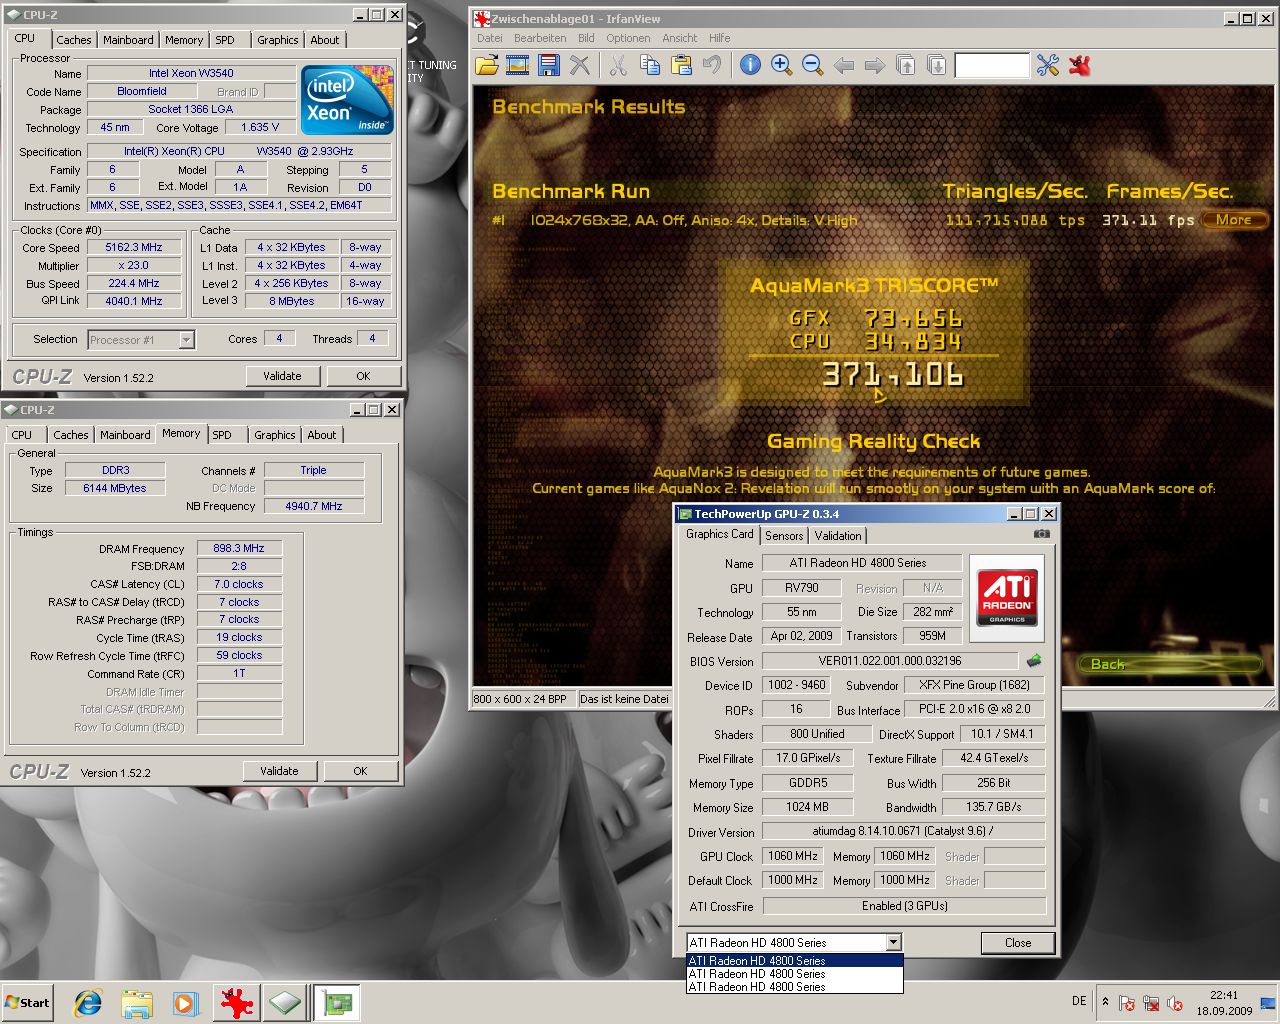Switch to Validation tab in GPU-Z

click(x=838, y=536)
